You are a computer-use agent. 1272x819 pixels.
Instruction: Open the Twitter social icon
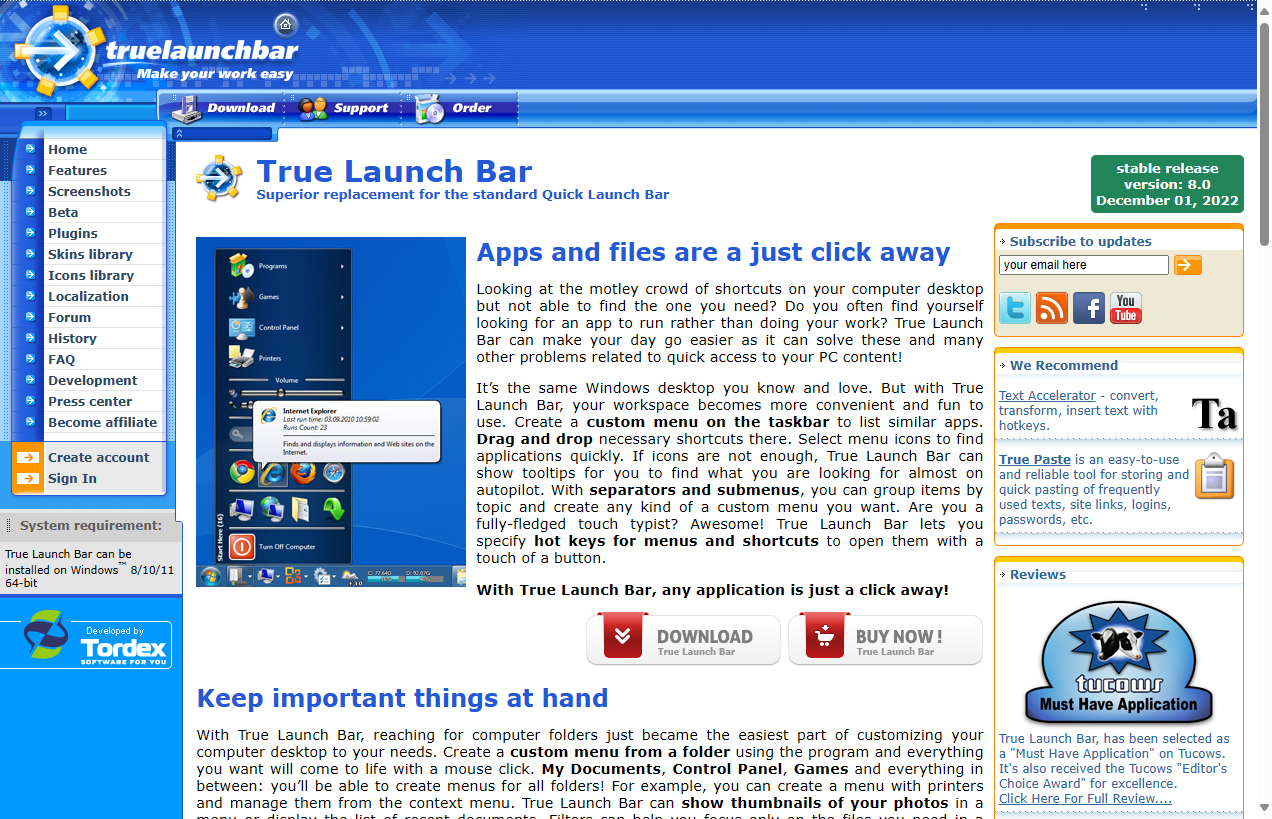point(1015,308)
